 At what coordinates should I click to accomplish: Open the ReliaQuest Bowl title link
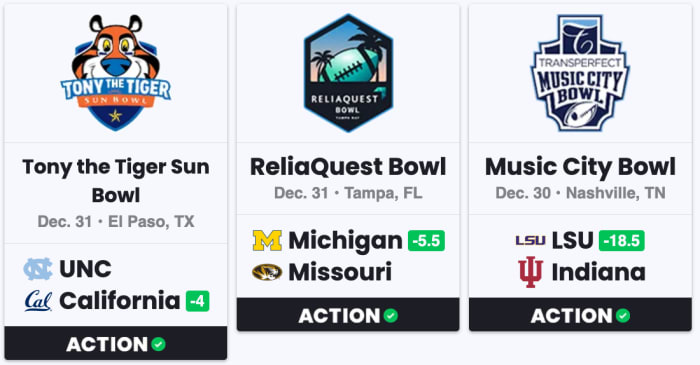tap(348, 167)
